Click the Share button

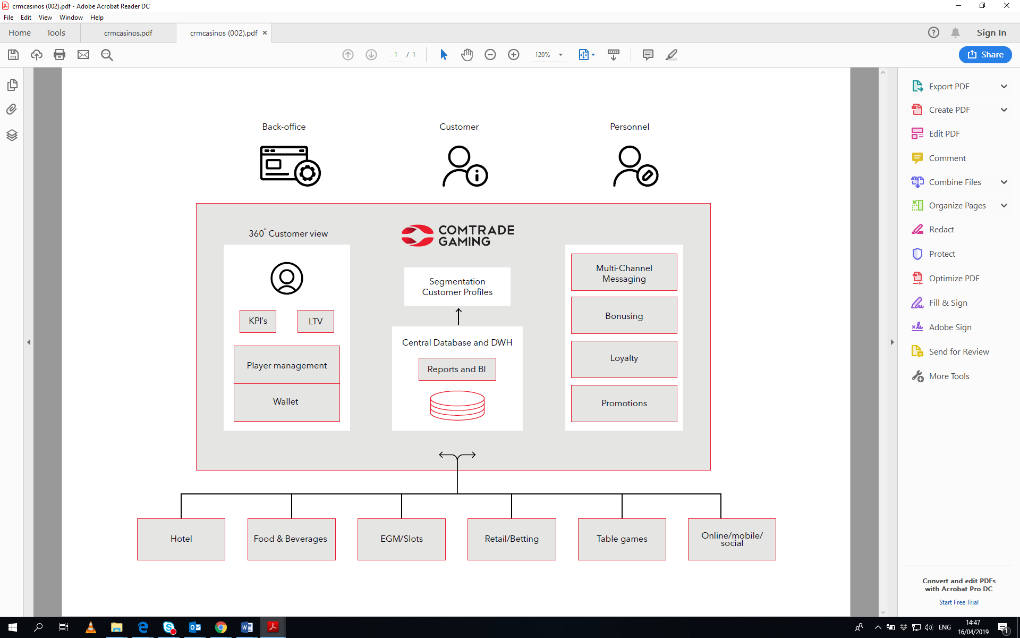click(x=985, y=55)
